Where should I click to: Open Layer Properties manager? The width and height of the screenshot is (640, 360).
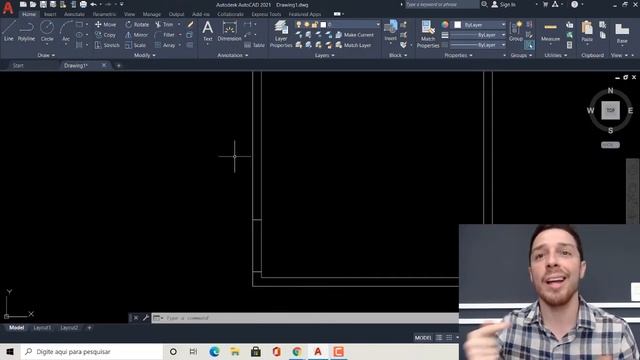(x=281, y=34)
